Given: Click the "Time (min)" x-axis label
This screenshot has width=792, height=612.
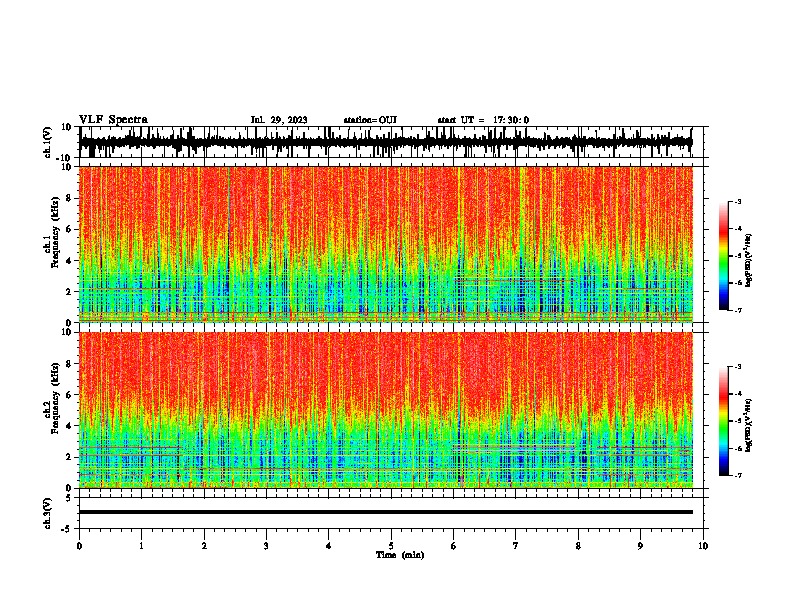Looking at the screenshot, I should [x=400, y=555].
